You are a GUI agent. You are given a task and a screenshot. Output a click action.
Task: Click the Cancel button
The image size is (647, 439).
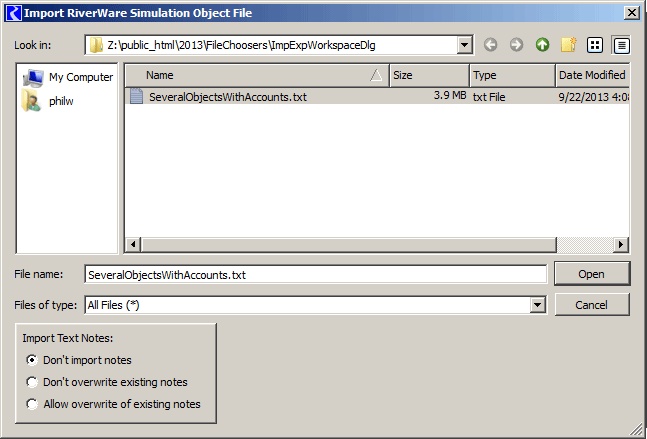tap(592, 305)
